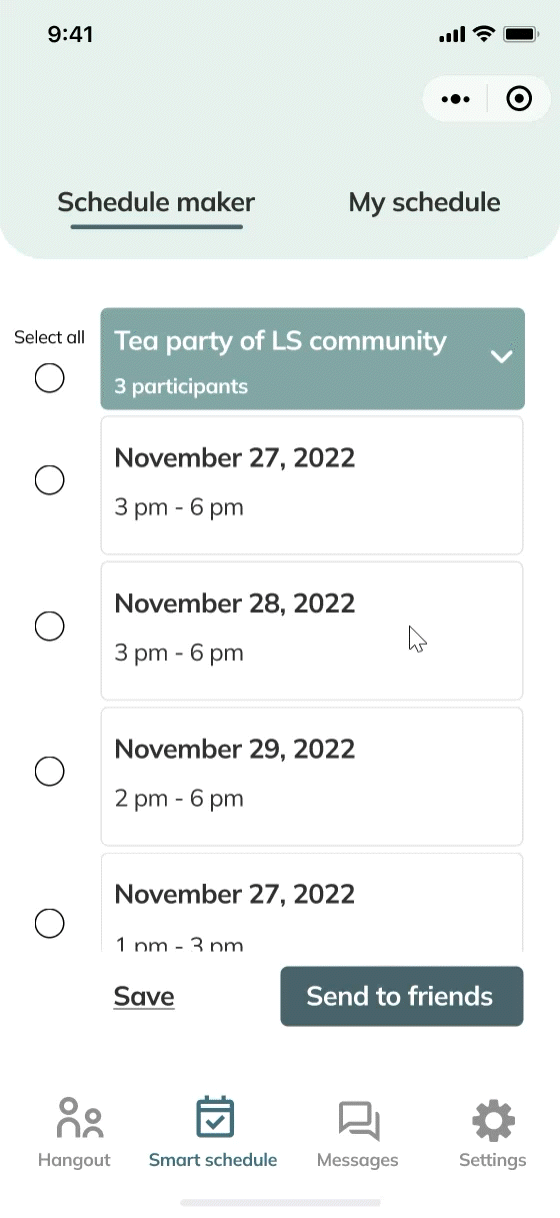
Task: Open the November 29, 2 pm - 6 pm card
Action: point(312,776)
